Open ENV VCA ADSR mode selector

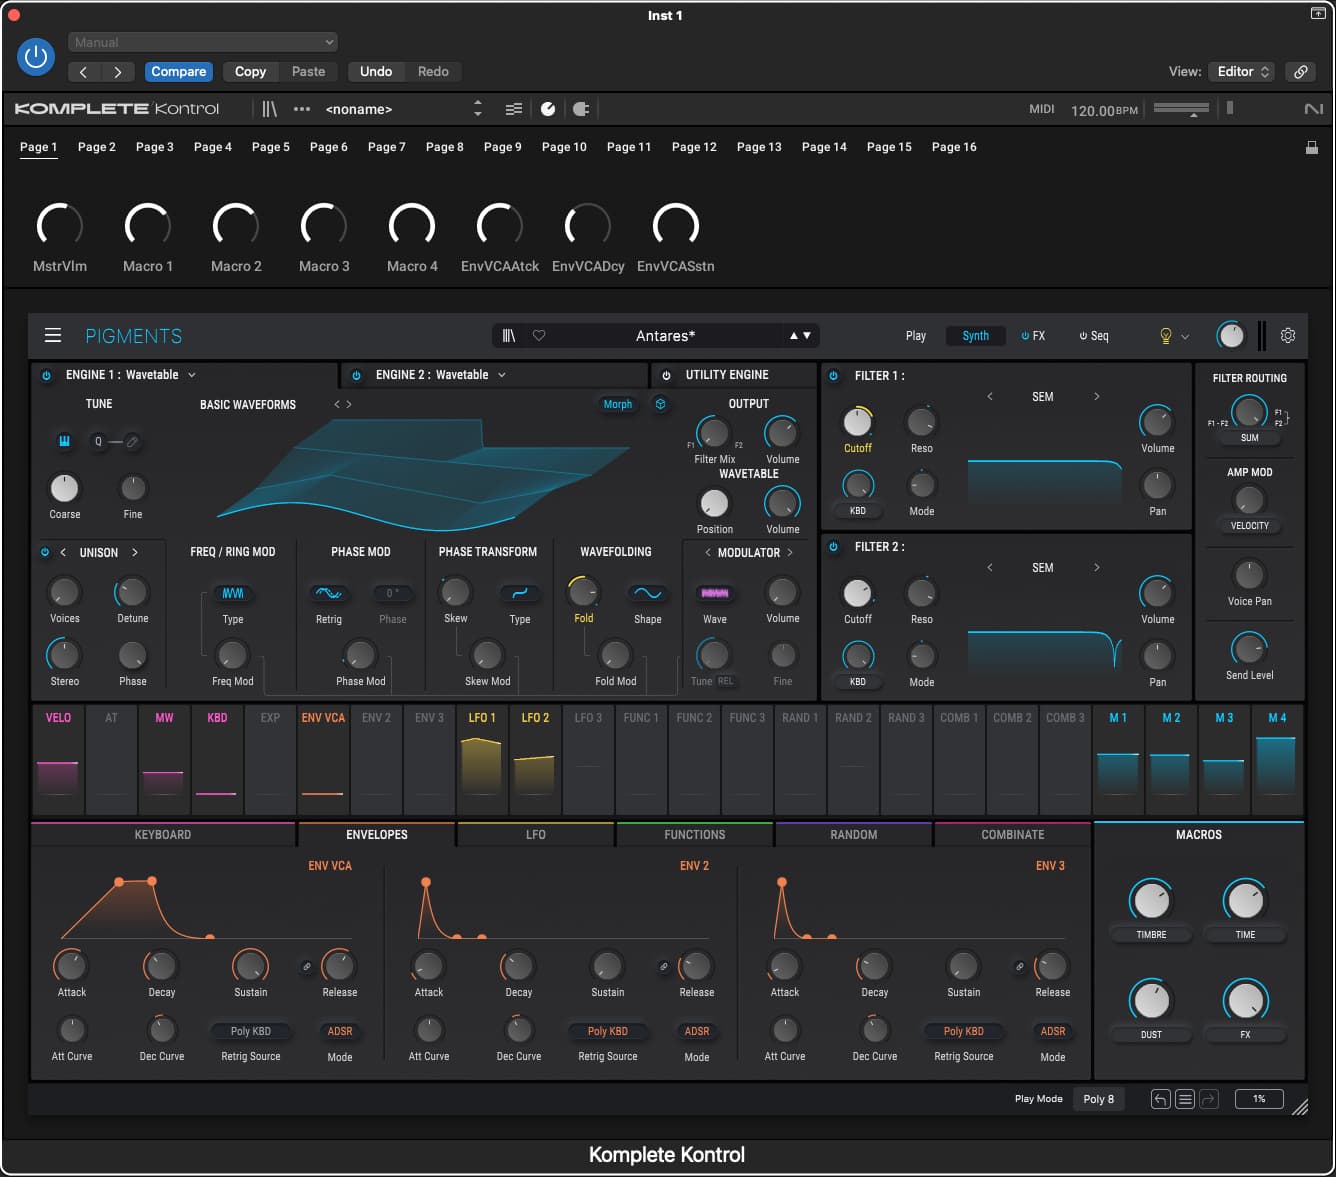[x=340, y=1031]
